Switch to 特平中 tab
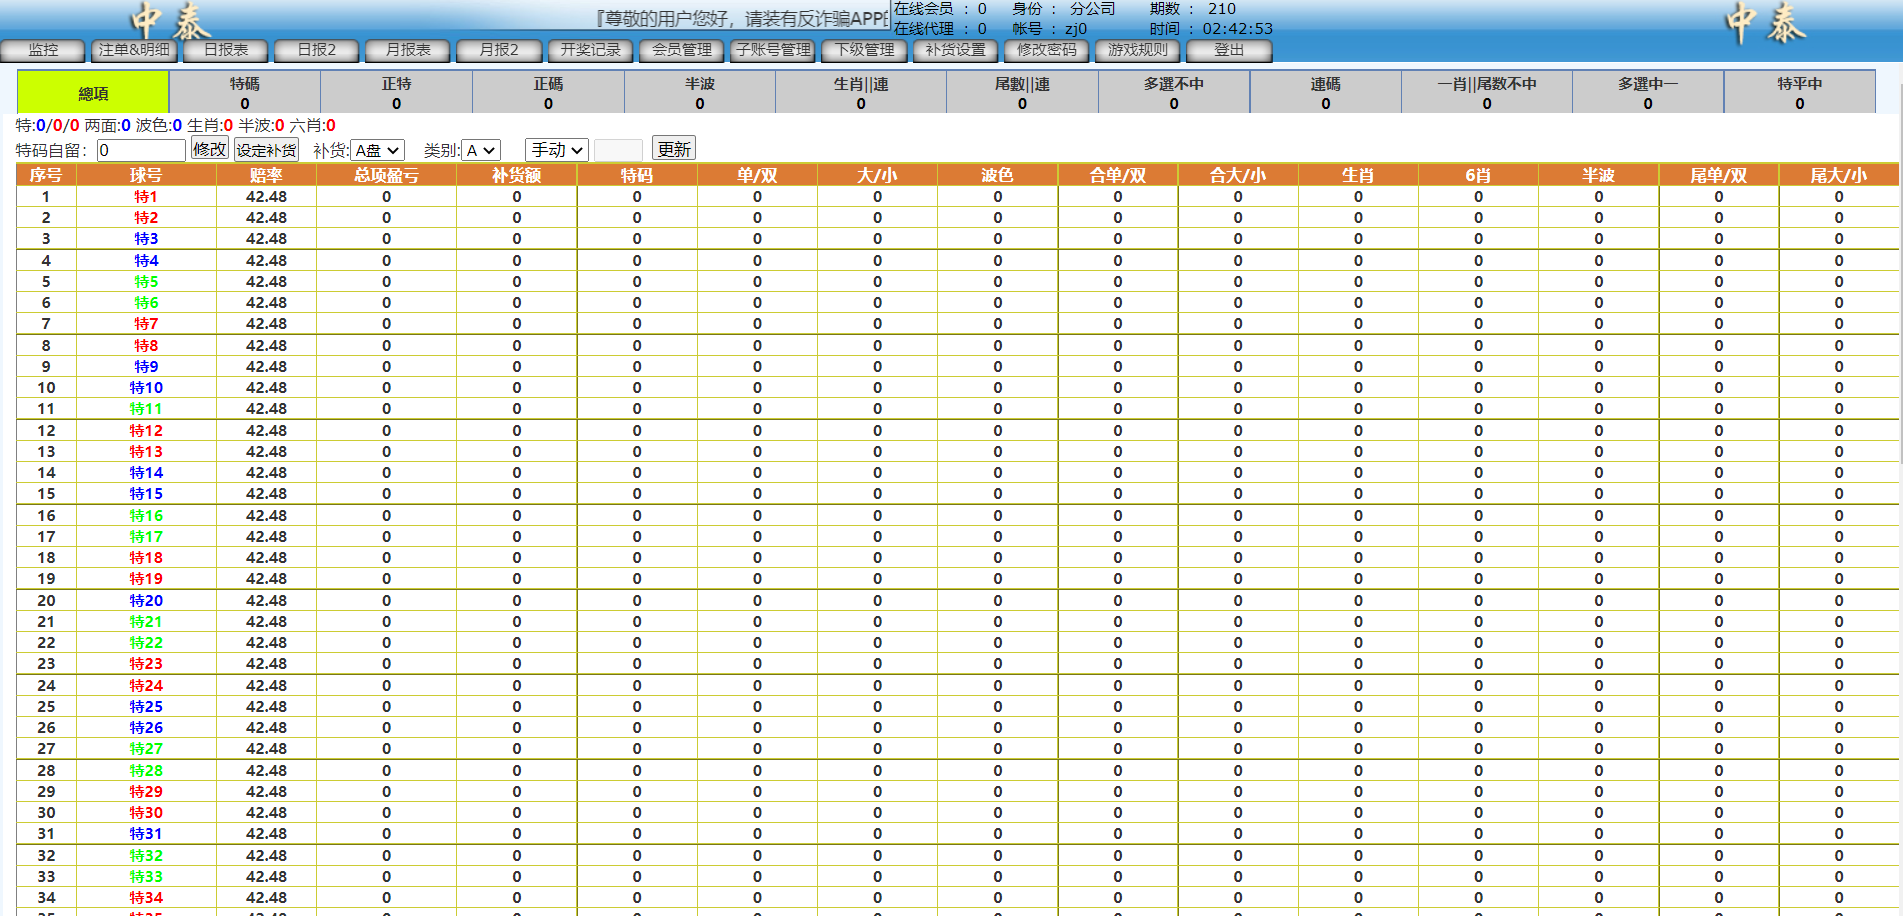 [1800, 93]
